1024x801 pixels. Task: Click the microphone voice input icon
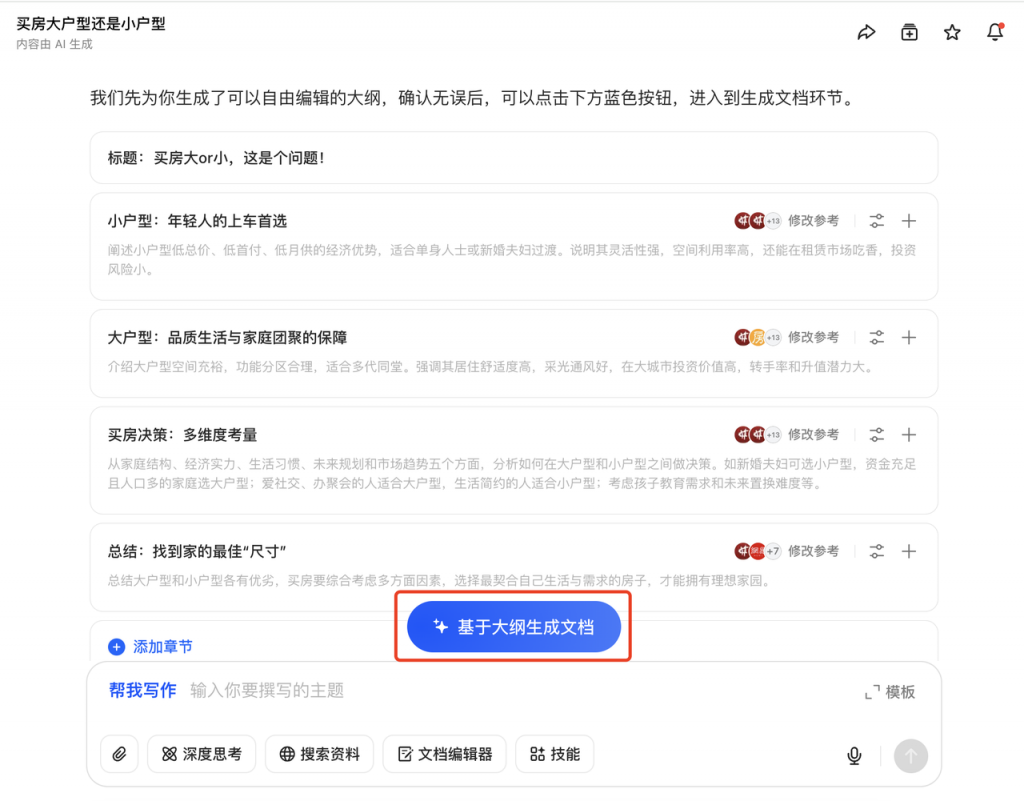point(854,755)
